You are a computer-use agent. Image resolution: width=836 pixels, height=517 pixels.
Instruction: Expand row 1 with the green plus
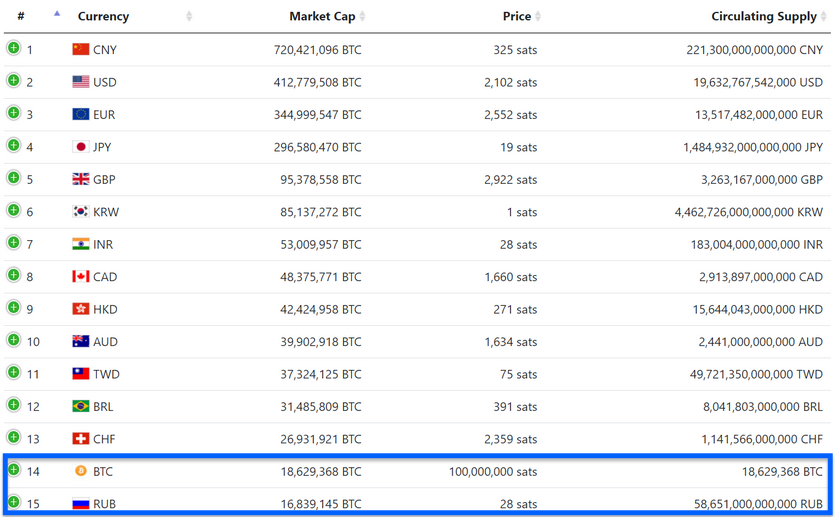pos(14,48)
